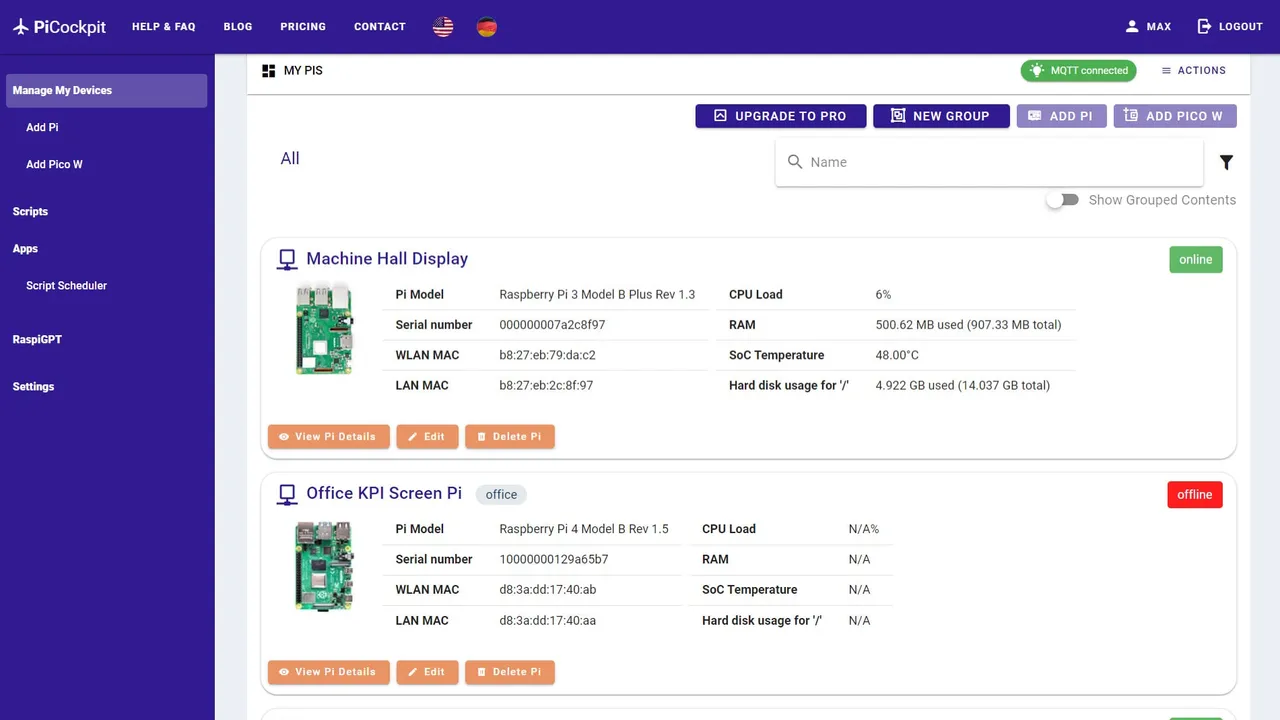Select serial number 000000007a2c8f97
The image size is (1280, 720).
tap(552, 325)
